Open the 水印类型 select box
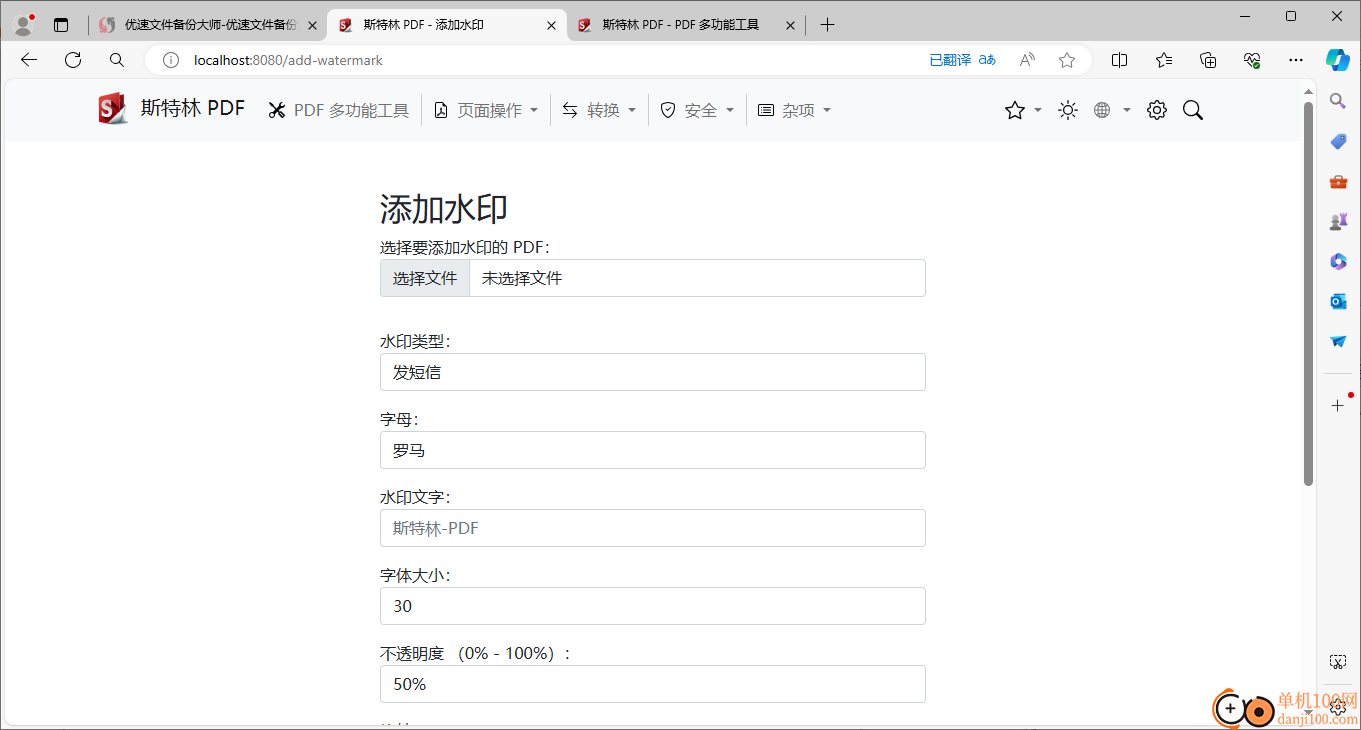The height and width of the screenshot is (730, 1361). click(652, 372)
